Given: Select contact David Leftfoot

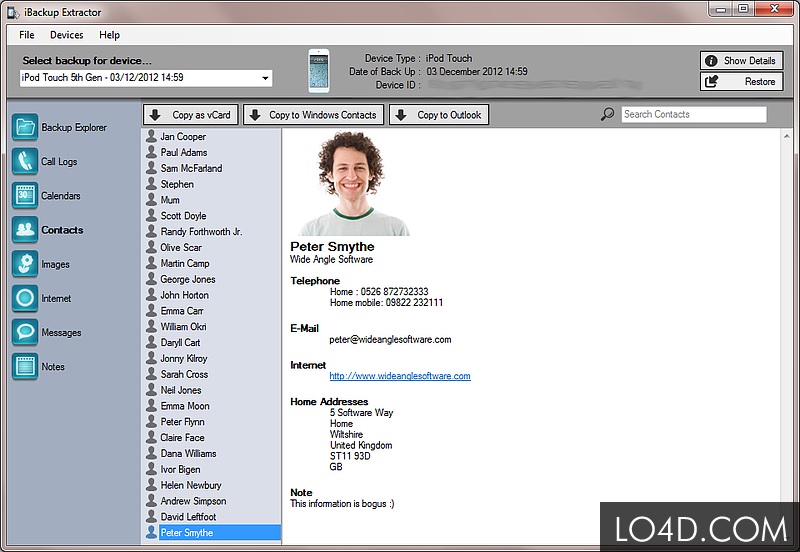Looking at the screenshot, I should [x=188, y=516].
